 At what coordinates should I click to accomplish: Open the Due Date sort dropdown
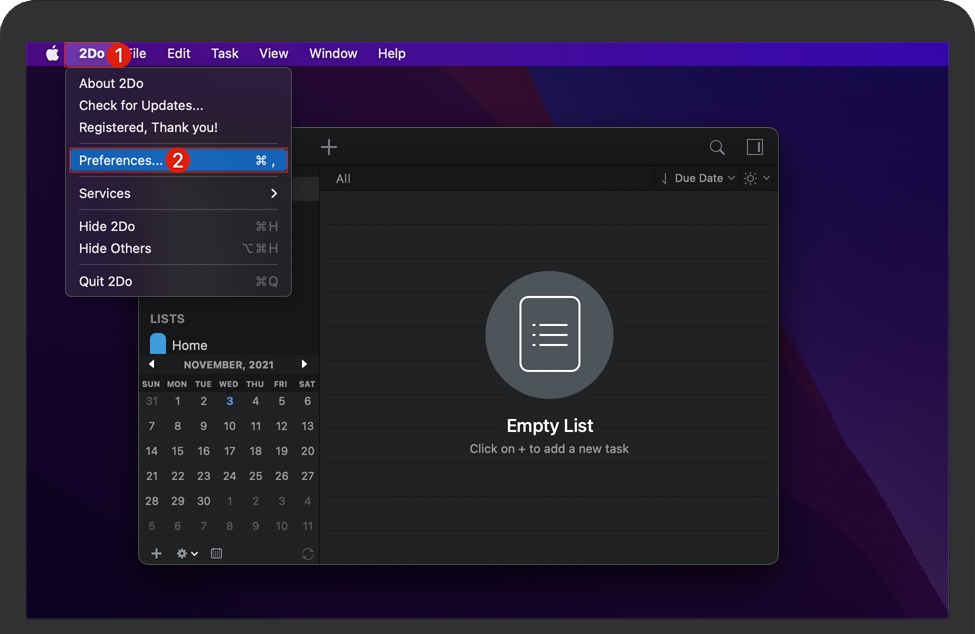pos(698,178)
